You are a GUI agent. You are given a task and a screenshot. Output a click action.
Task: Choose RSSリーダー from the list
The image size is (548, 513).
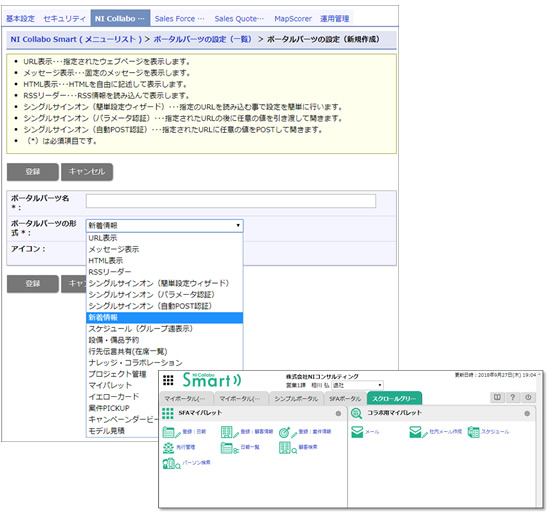164,272
